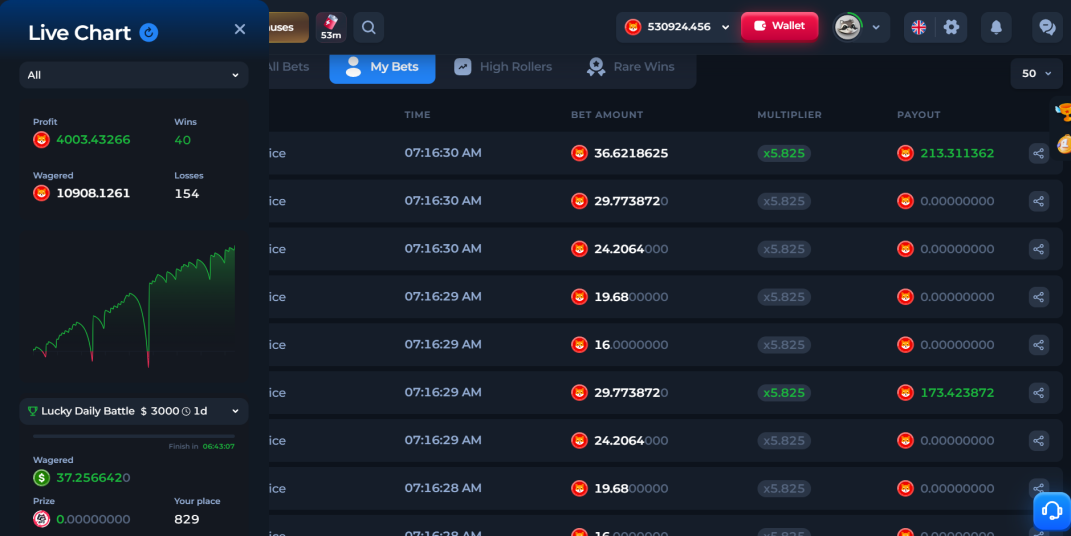Screen dimensions: 1071x536
Task: Change language via UK flag icon
Action: pyautogui.click(x=919, y=27)
